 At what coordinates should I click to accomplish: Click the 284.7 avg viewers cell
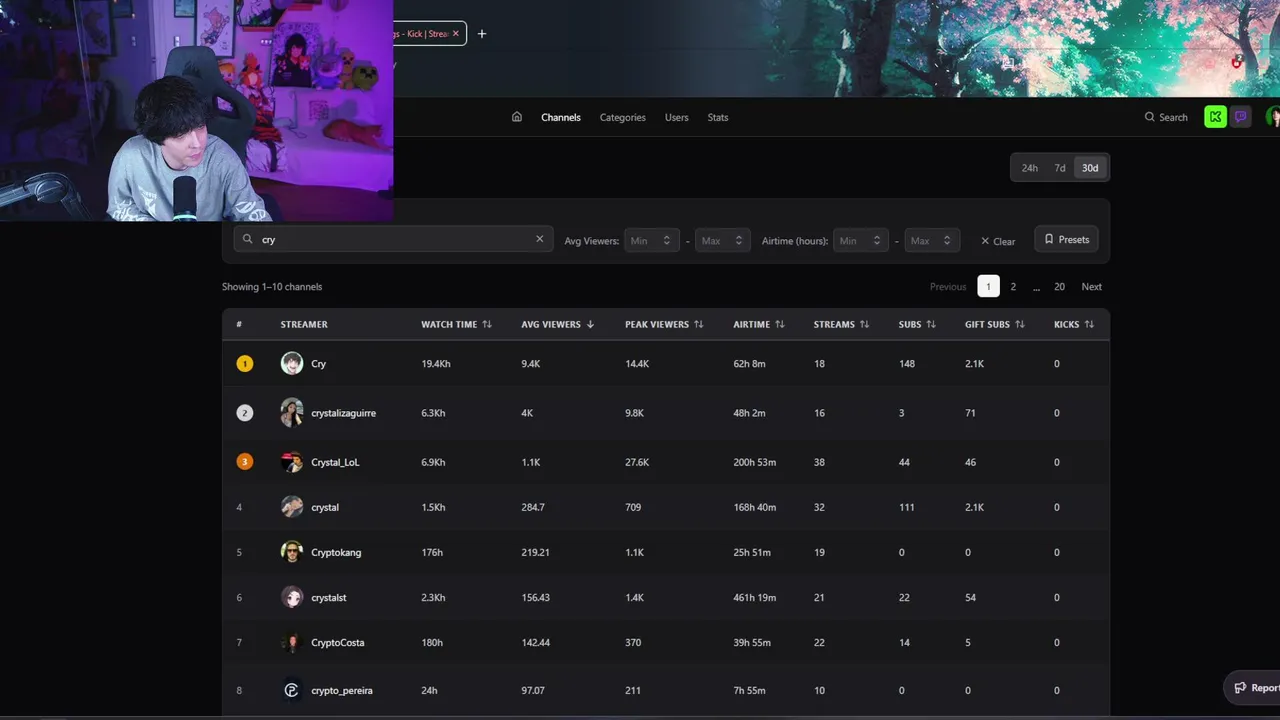pyautogui.click(x=533, y=507)
